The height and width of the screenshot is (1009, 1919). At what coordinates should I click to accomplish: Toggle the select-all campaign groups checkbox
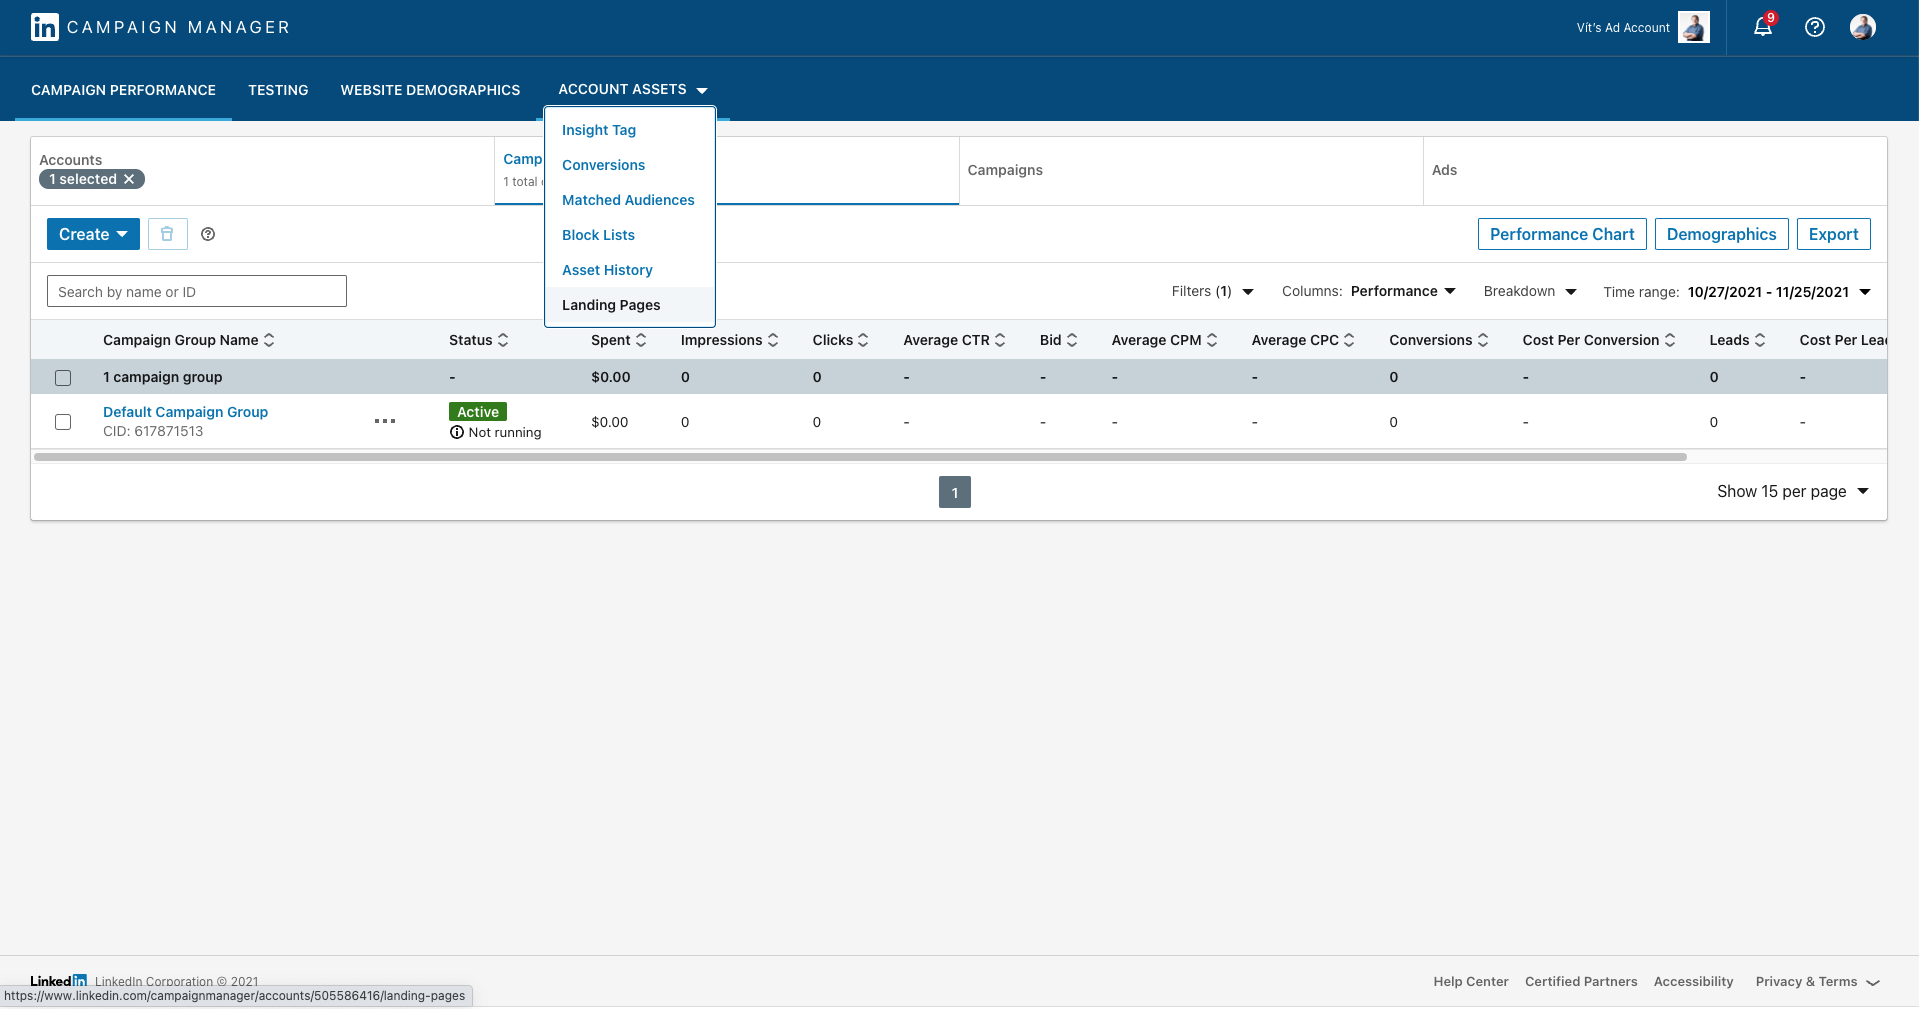(x=63, y=378)
